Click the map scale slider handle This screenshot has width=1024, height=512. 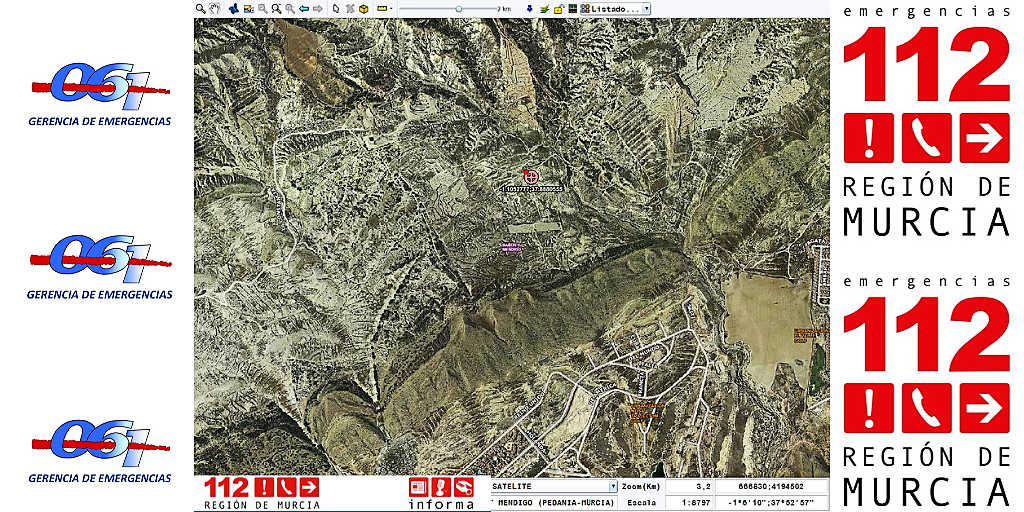click(458, 8)
